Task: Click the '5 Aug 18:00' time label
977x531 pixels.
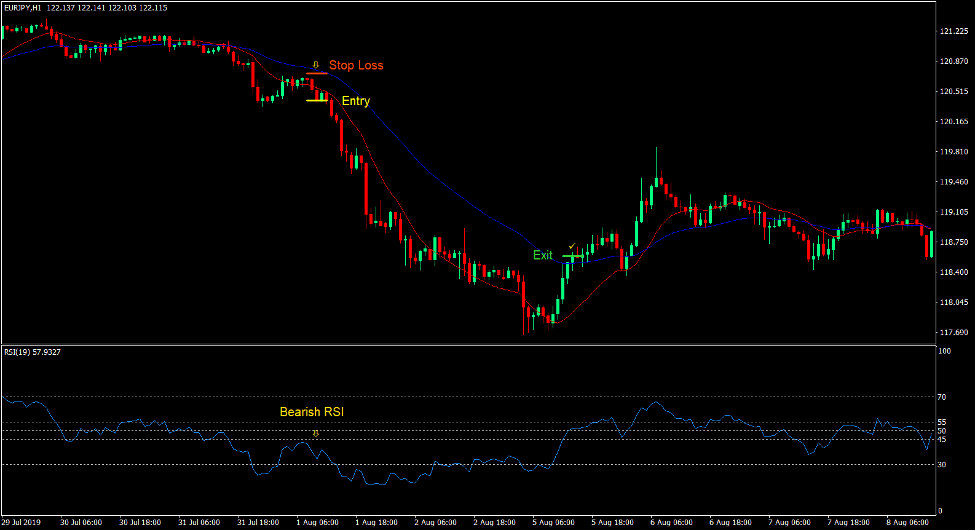Action: 612,522
